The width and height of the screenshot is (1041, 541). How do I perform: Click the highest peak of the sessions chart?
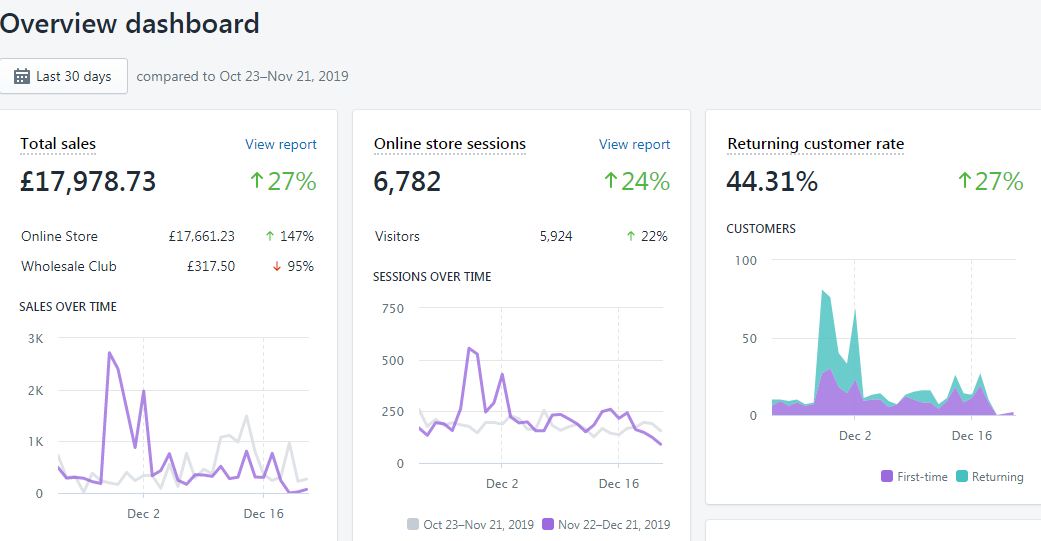469,348
